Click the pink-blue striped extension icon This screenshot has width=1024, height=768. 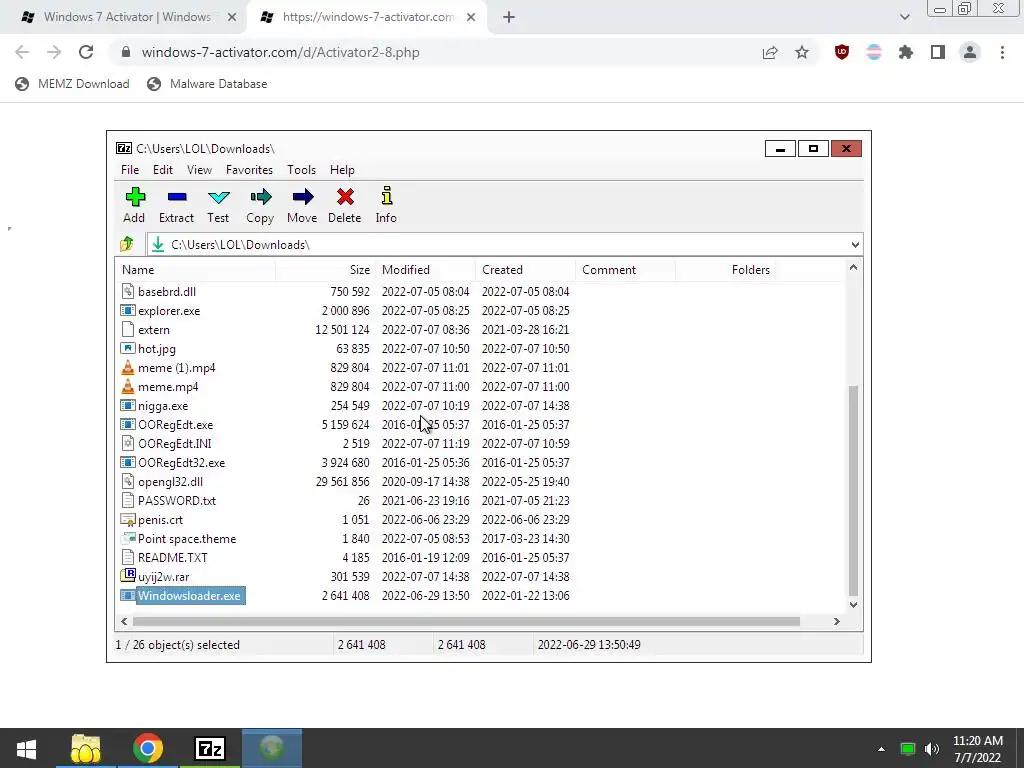tap(874, 52)
